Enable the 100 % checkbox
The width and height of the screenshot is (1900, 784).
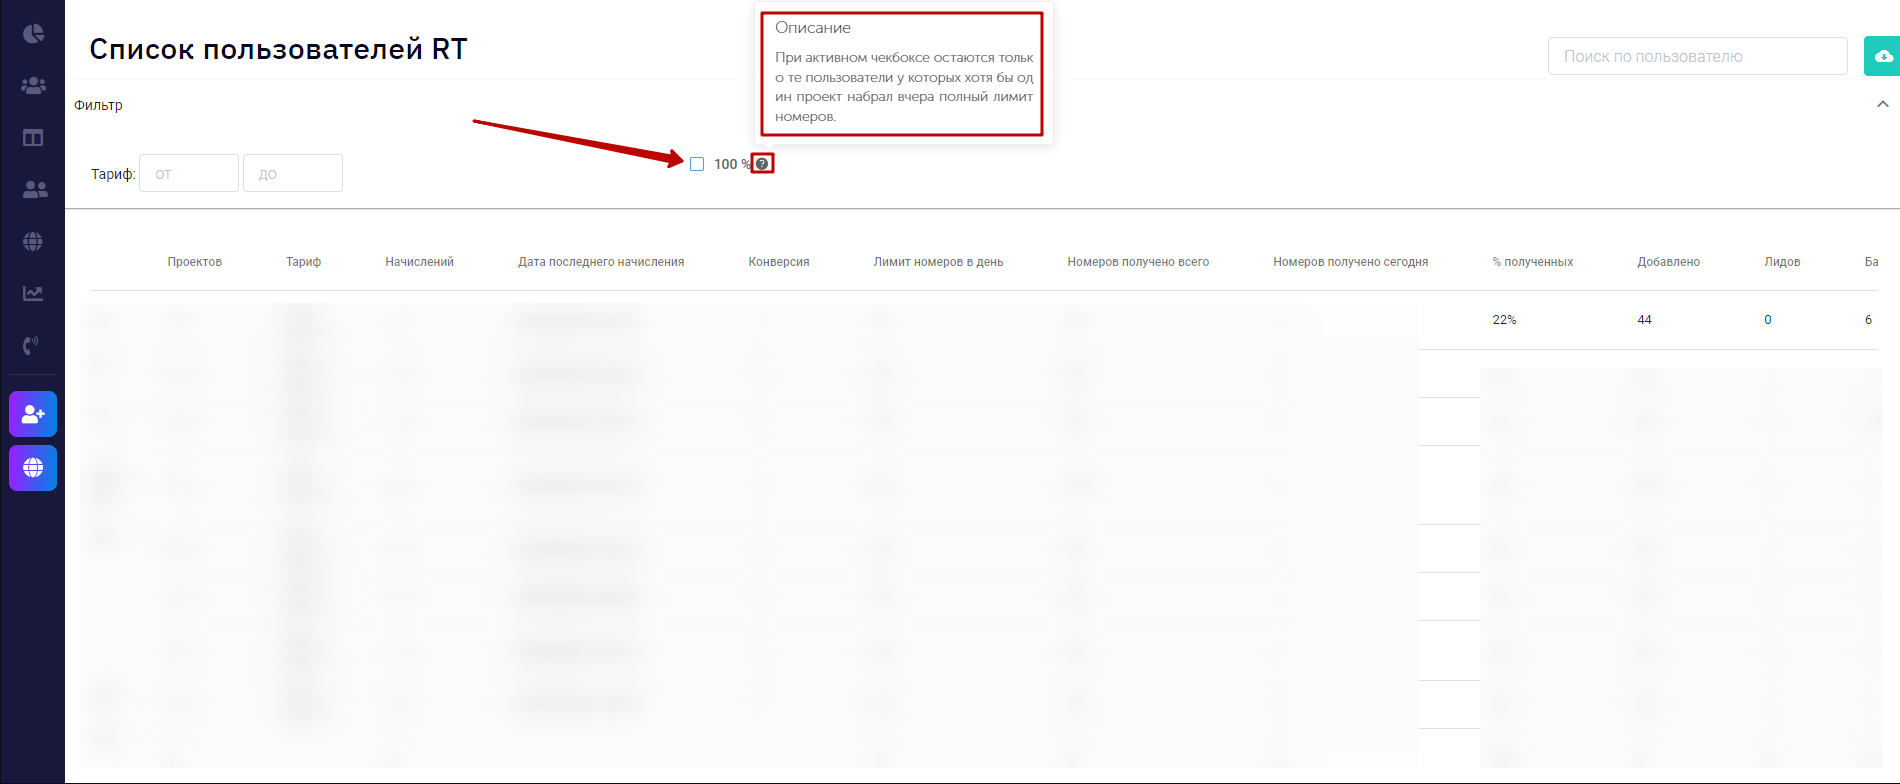697,164
